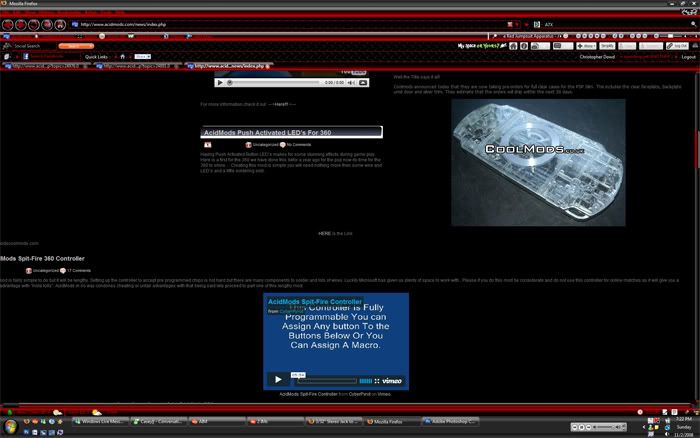The image size is (700, 438).
Task: Click the 17 Comments link
Action: 79,271
